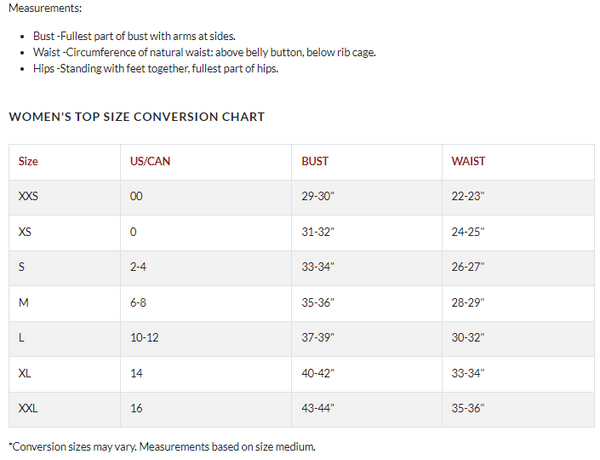
Task: Click the conversion sizes may vary footnote
Action: (162, 447)
